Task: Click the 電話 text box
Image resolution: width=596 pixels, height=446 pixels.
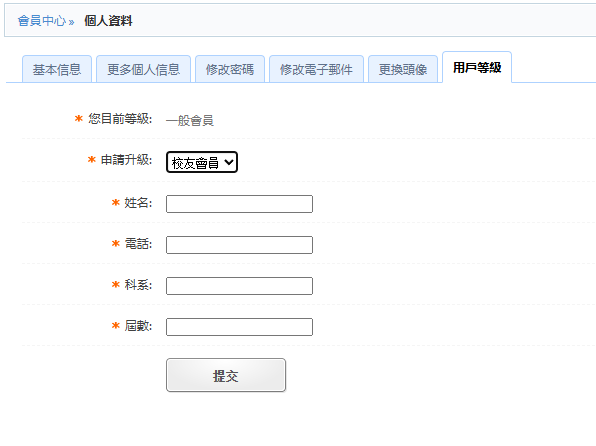Action: point(239,245)
